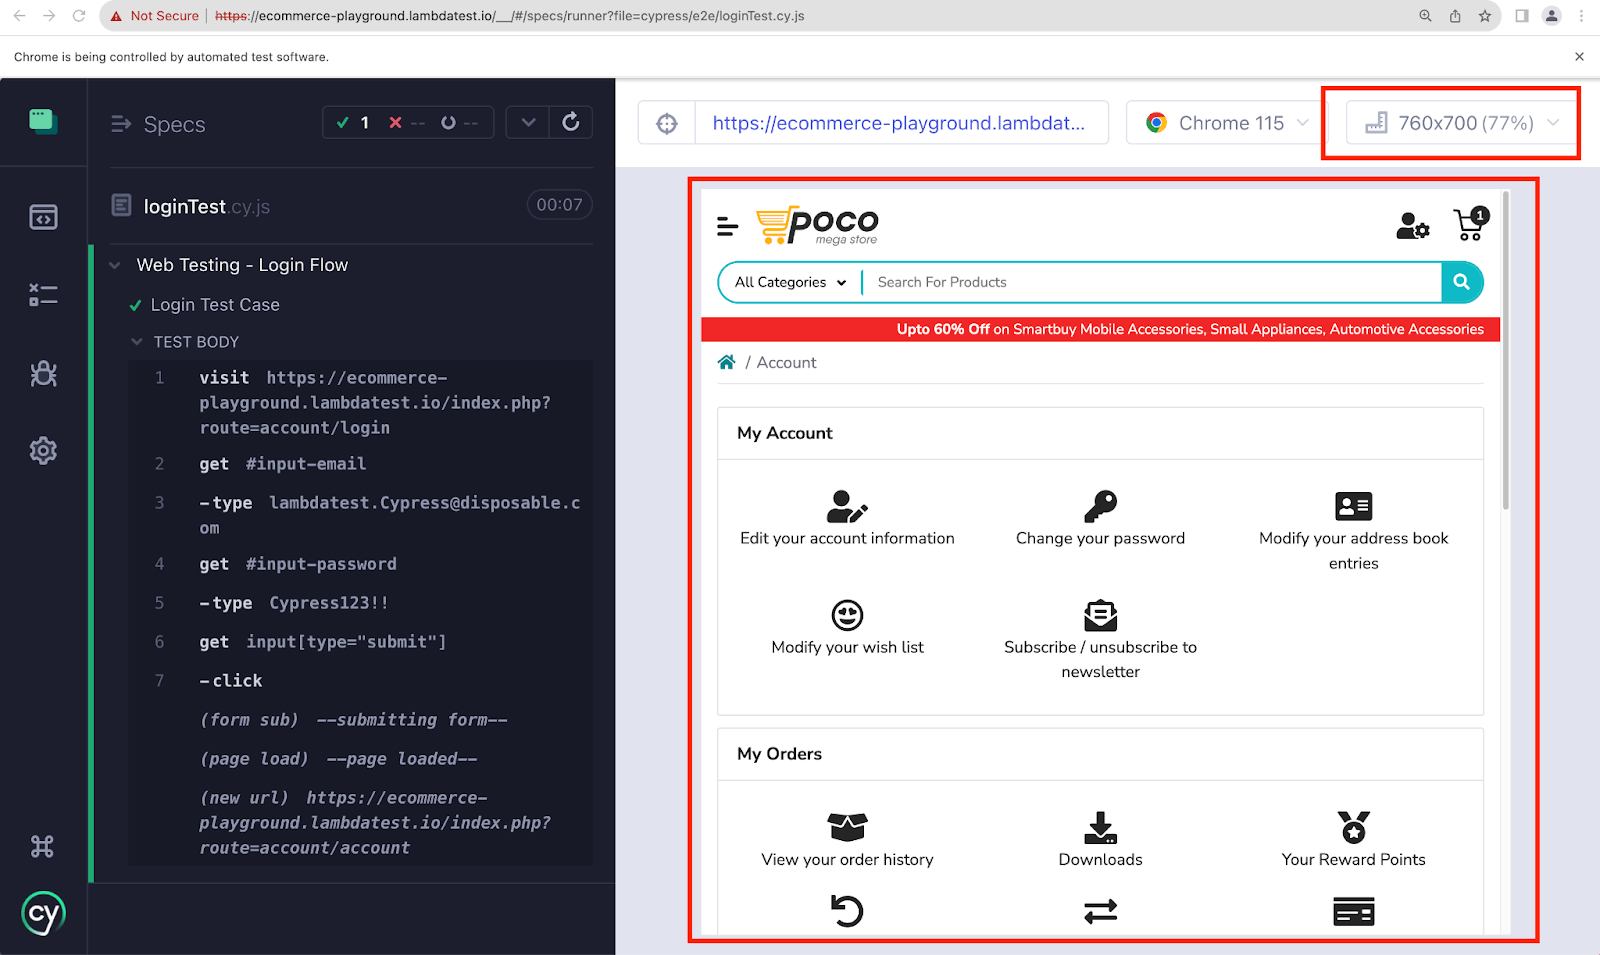Image resolution: width=1600 pixels, height=955 pixels.
Task: Expand the test options chevron dropdown
Action: pos(528,122)
